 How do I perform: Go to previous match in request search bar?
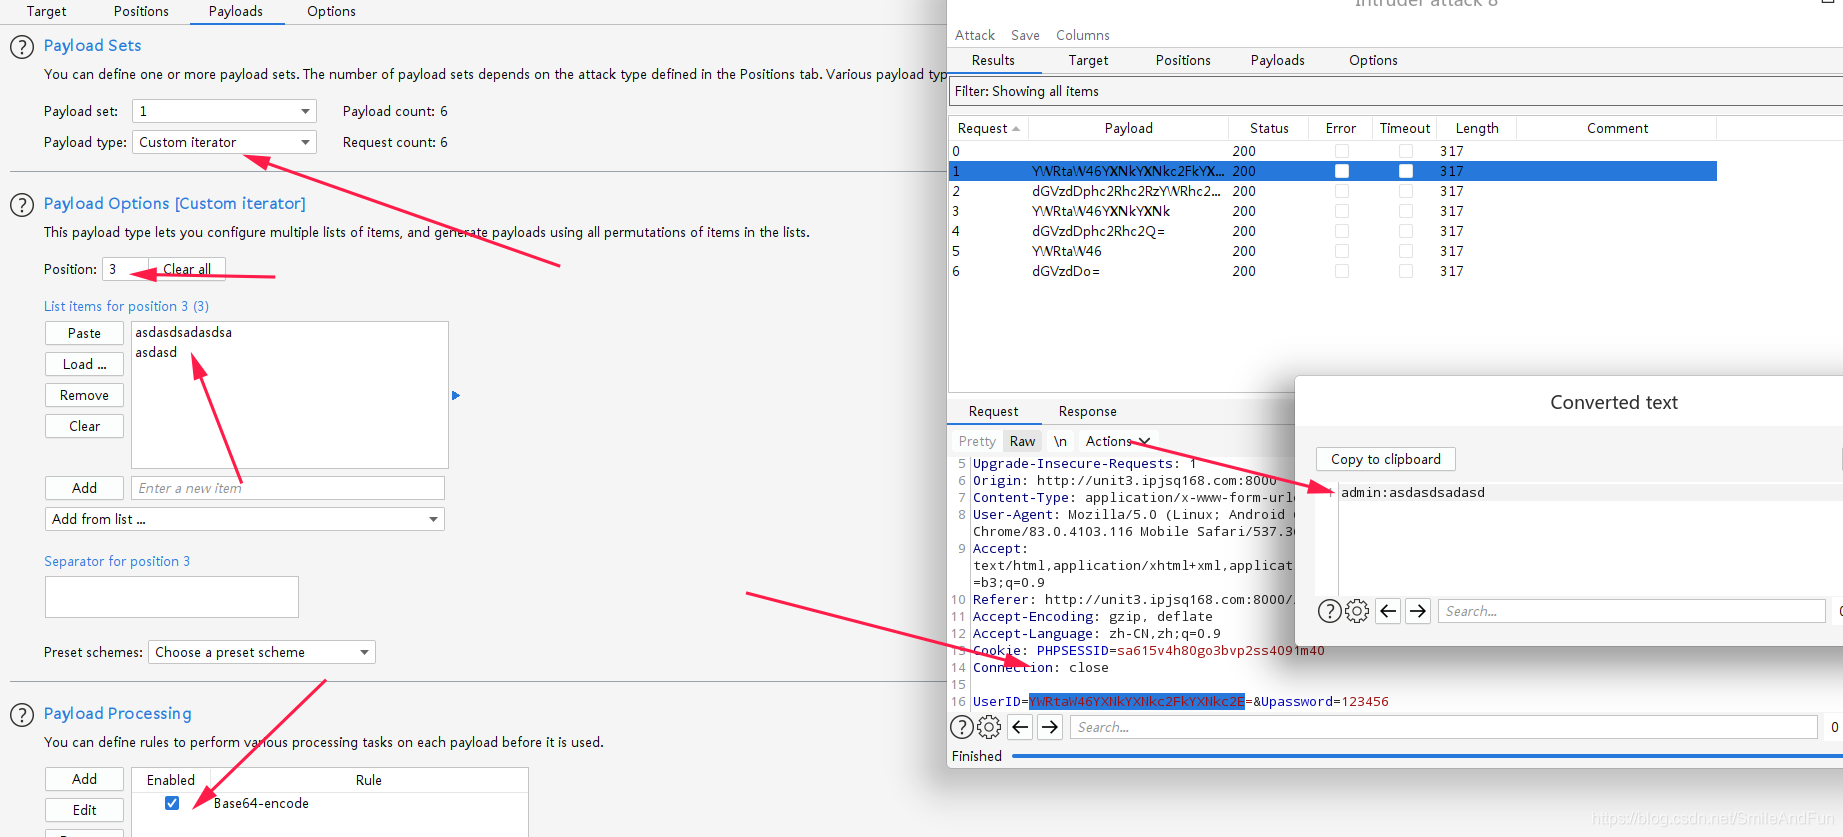1020,727
